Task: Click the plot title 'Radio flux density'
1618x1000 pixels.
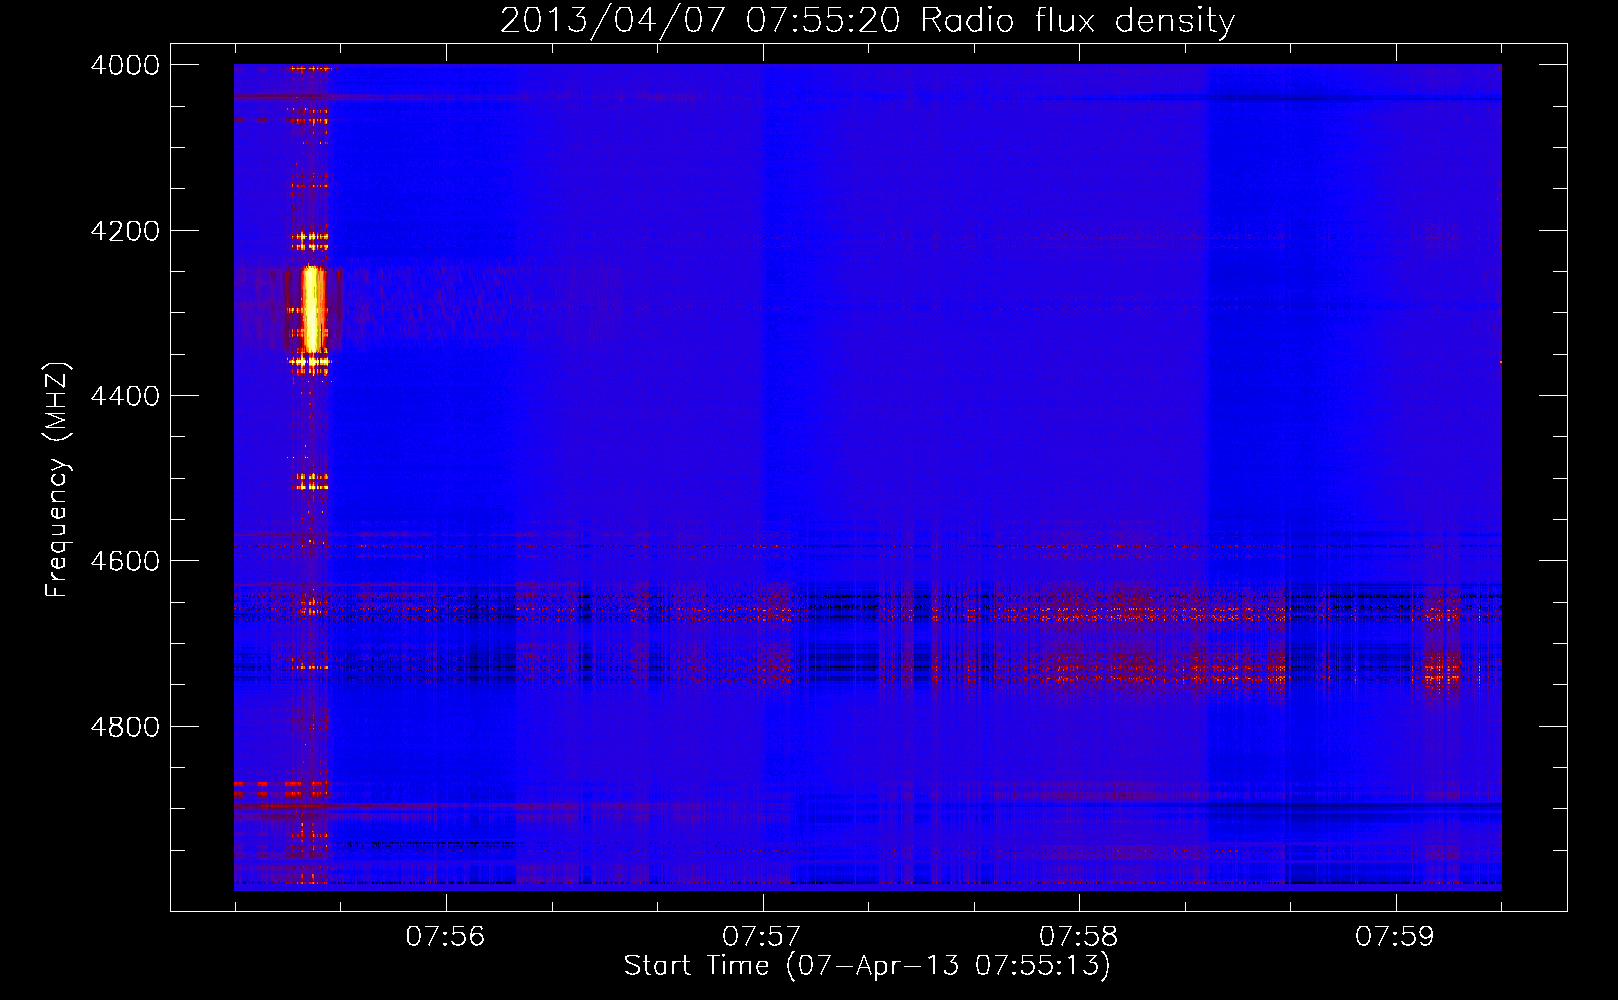Action: pos(1077,21)
